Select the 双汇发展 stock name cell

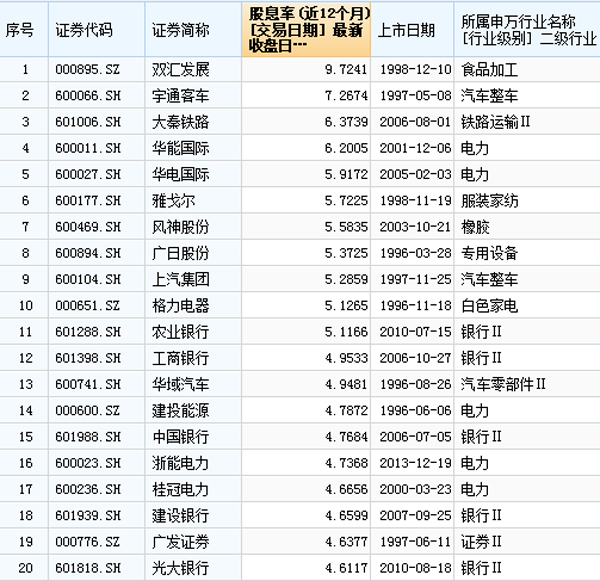180,71
